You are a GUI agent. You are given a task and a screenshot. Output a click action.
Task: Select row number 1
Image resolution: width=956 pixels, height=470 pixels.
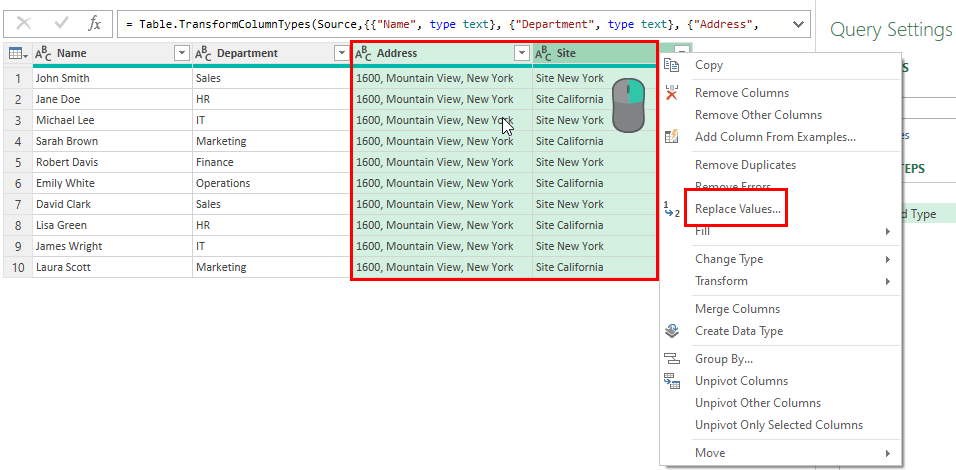pos(18,79)
